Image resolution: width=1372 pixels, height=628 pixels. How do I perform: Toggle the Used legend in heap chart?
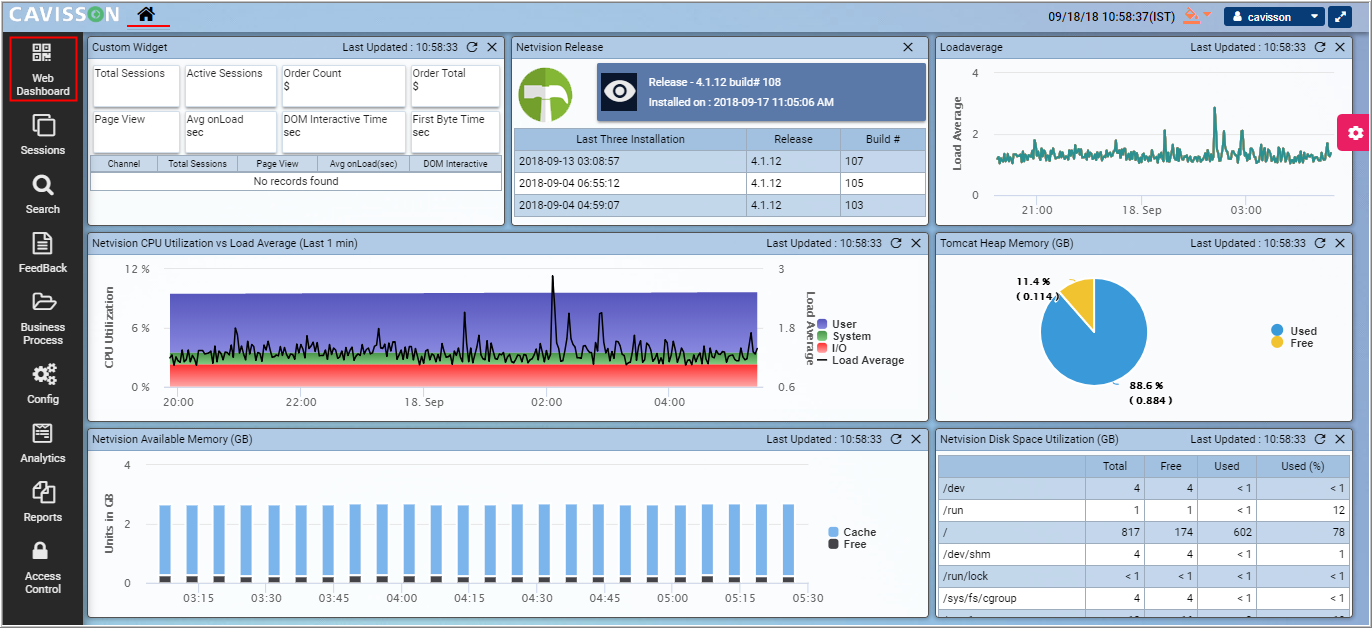click(x=1294, y=331)
